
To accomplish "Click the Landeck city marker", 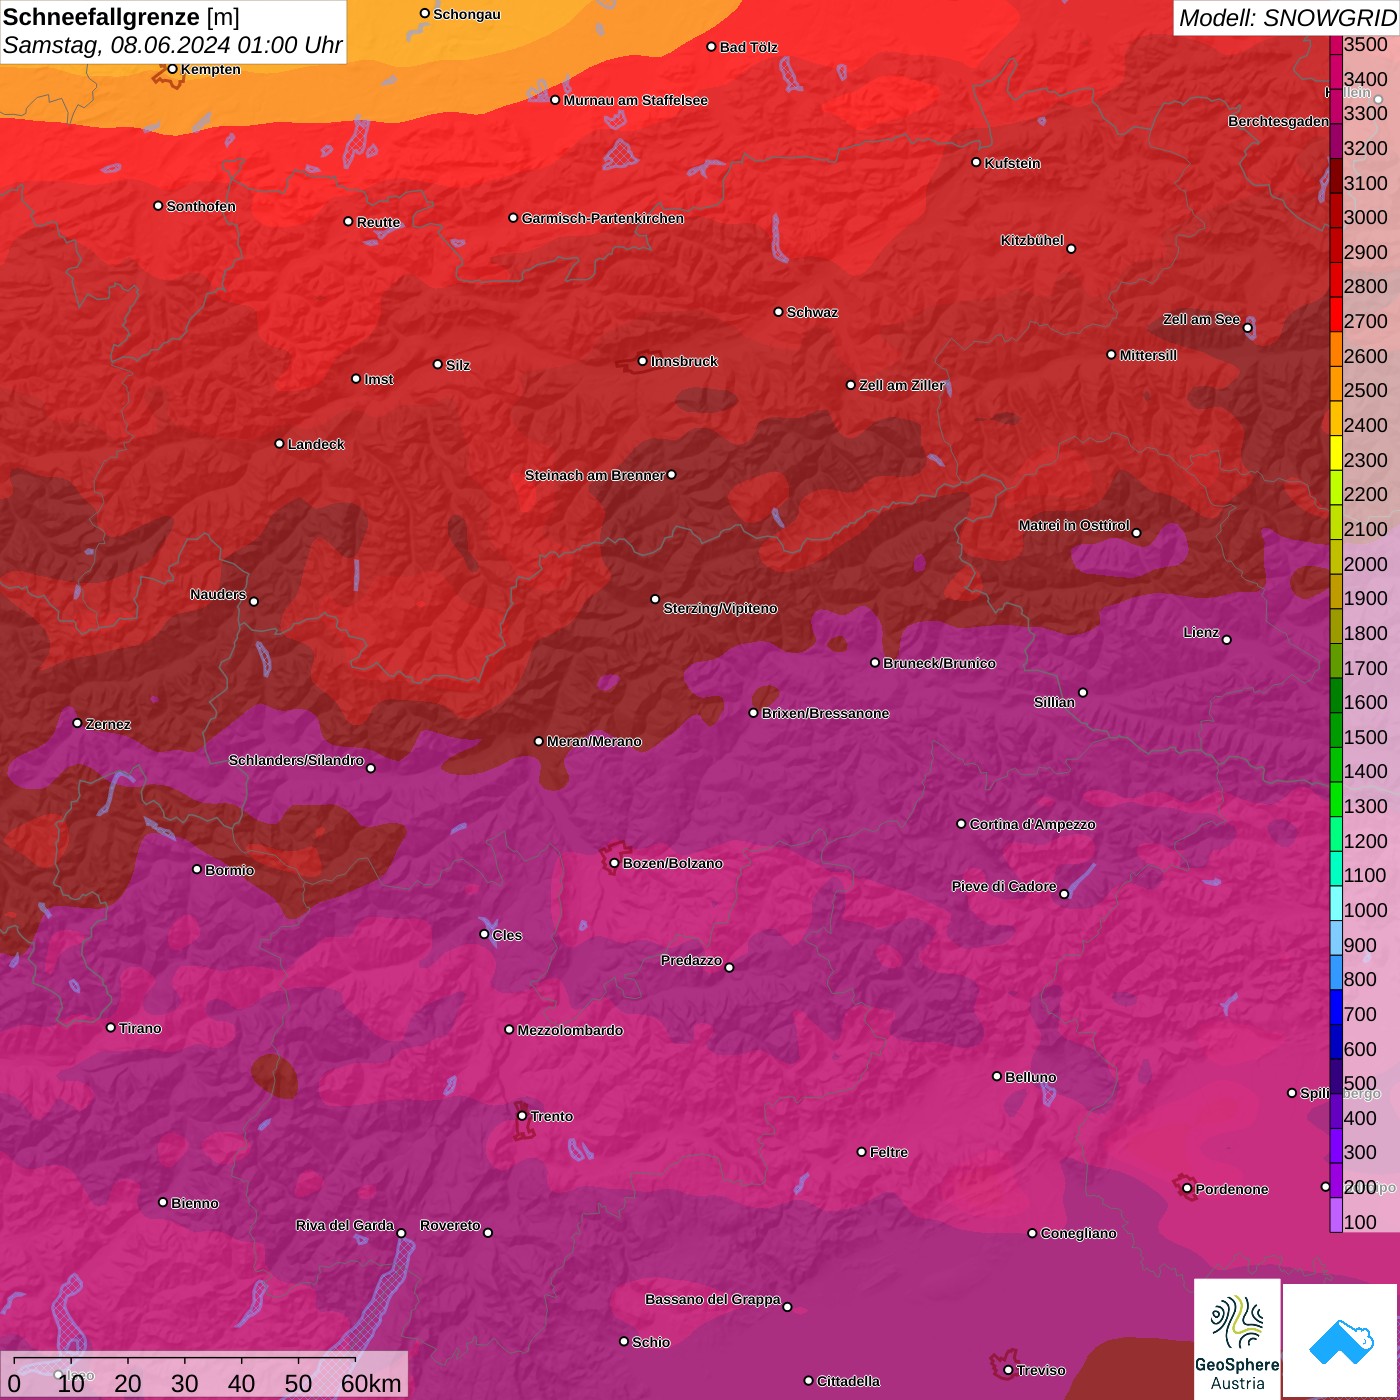I will pyautogui.click(x=280, y=443).
